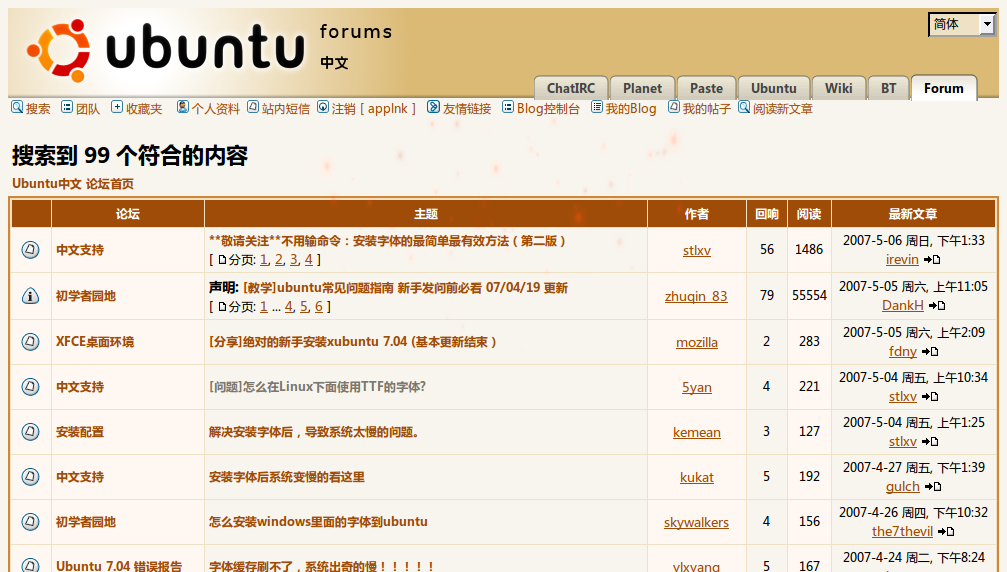Click topic status icon in skywalkers row

(x=30, y=521)
